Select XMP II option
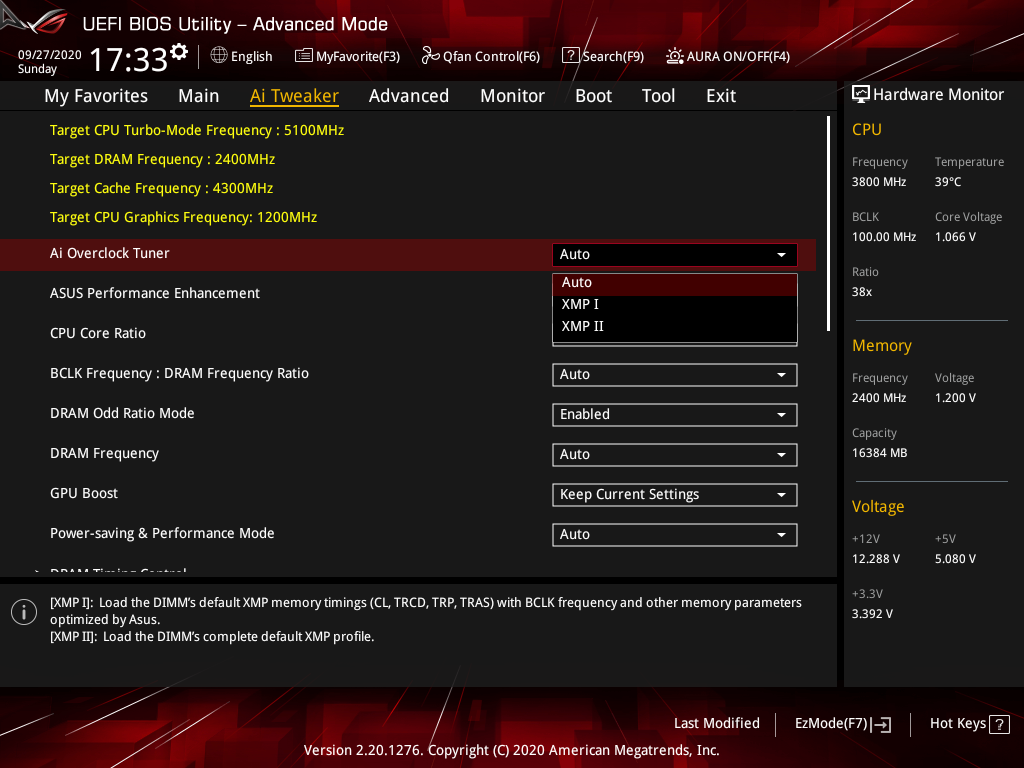 pyautogui.click(x=675, y=326)
